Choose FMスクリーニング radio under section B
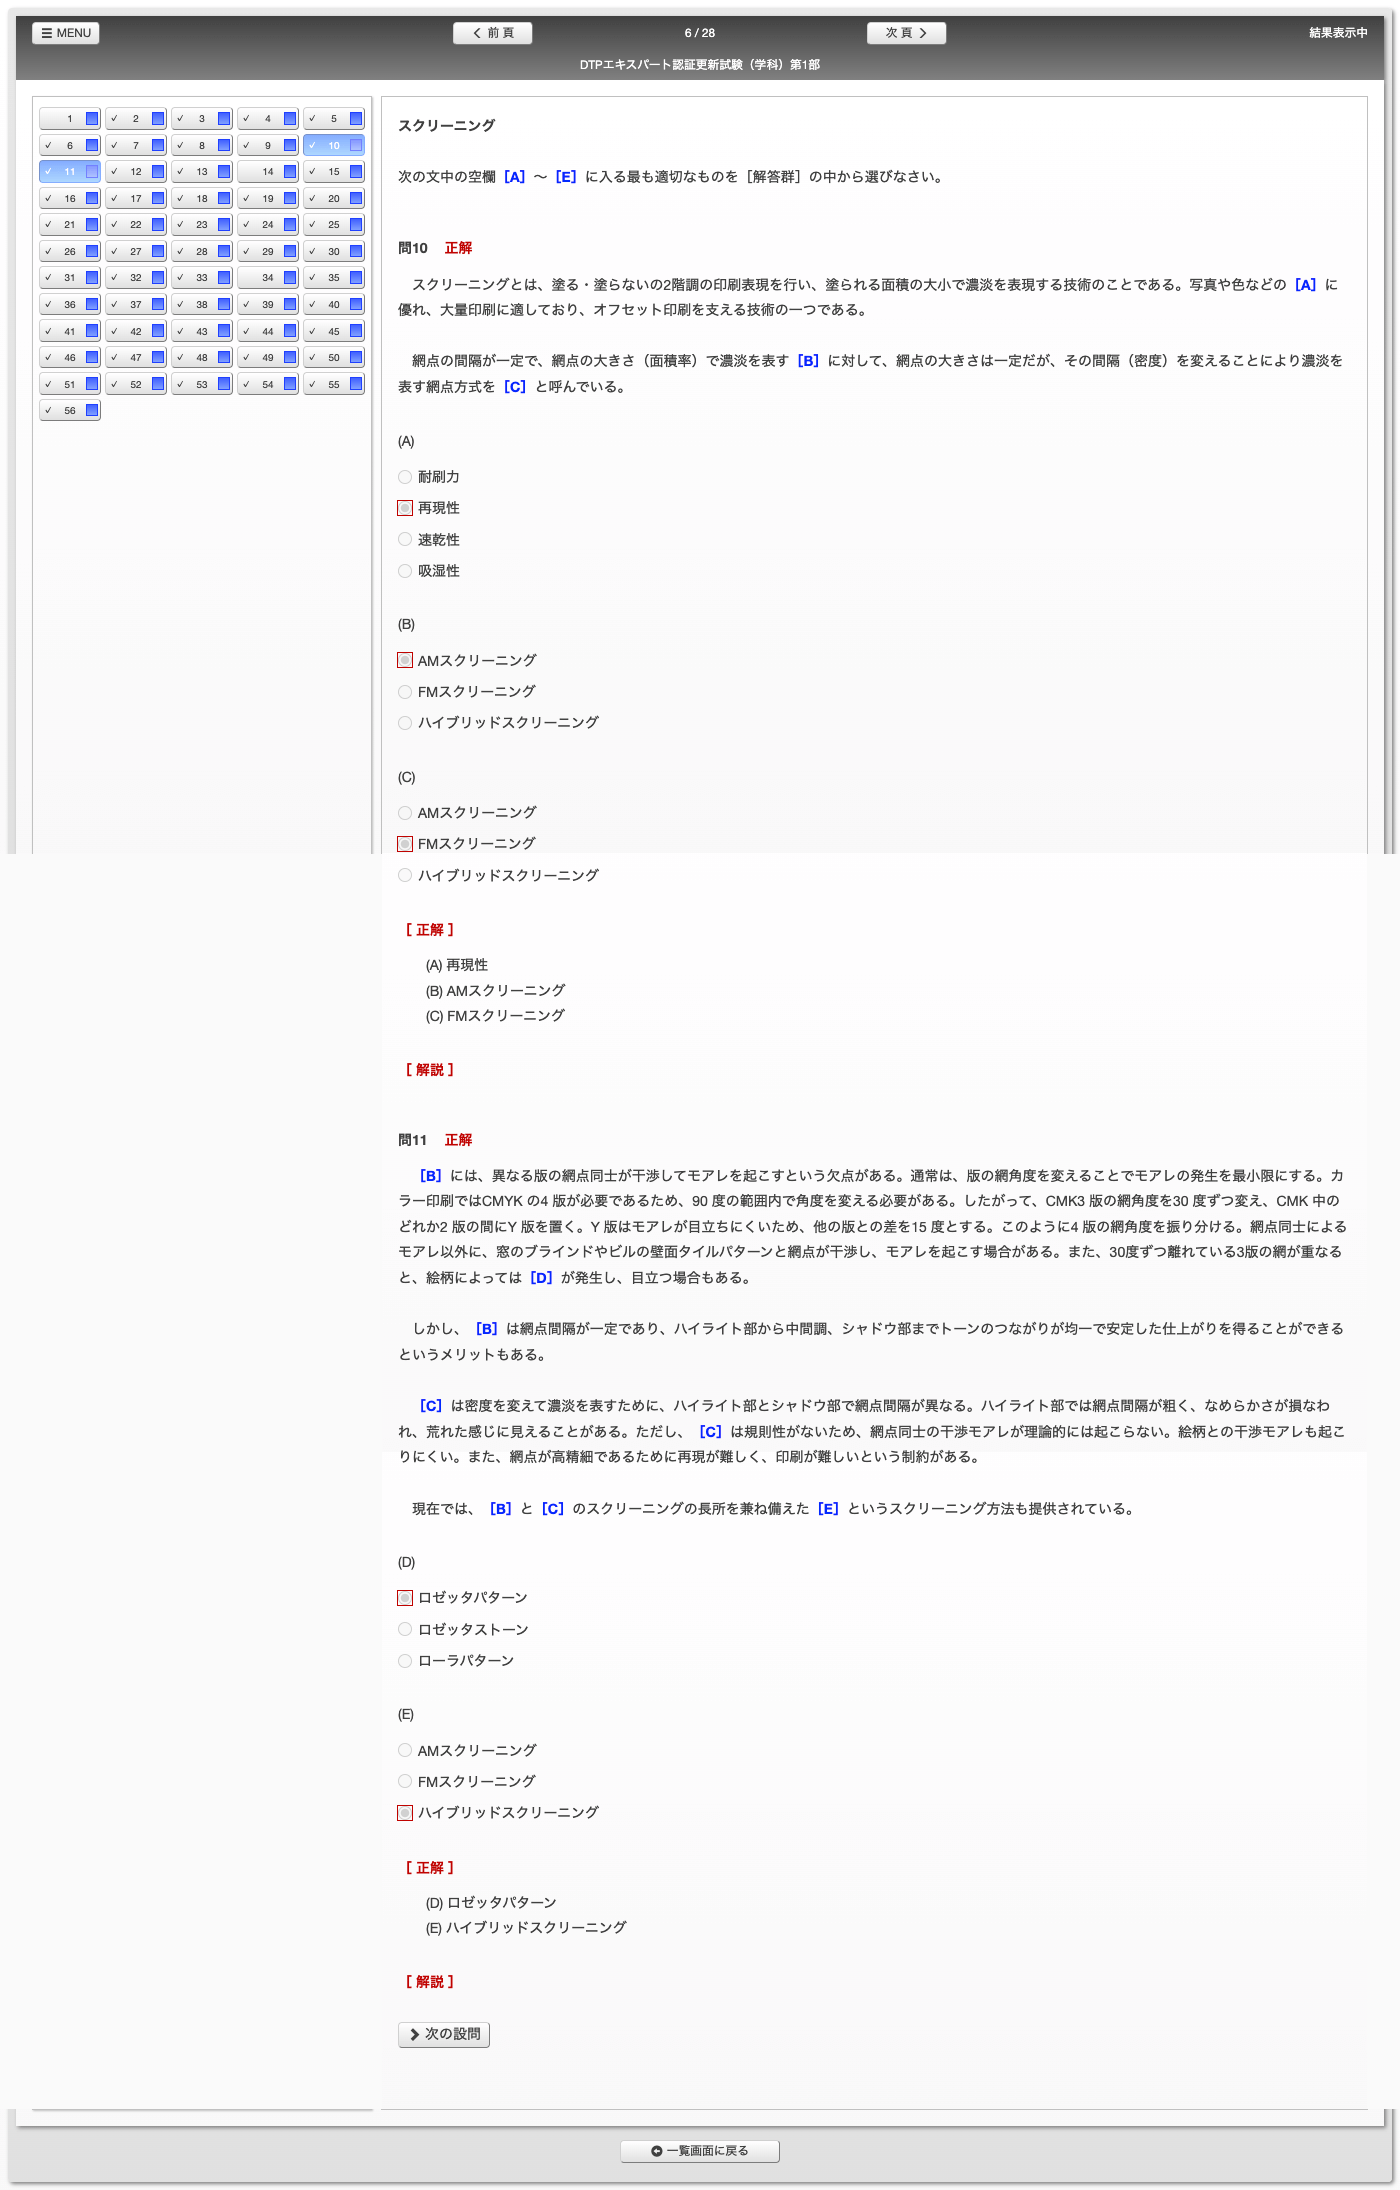The width and height of the screenshot is (1400, 2190). tap(405, 692)
